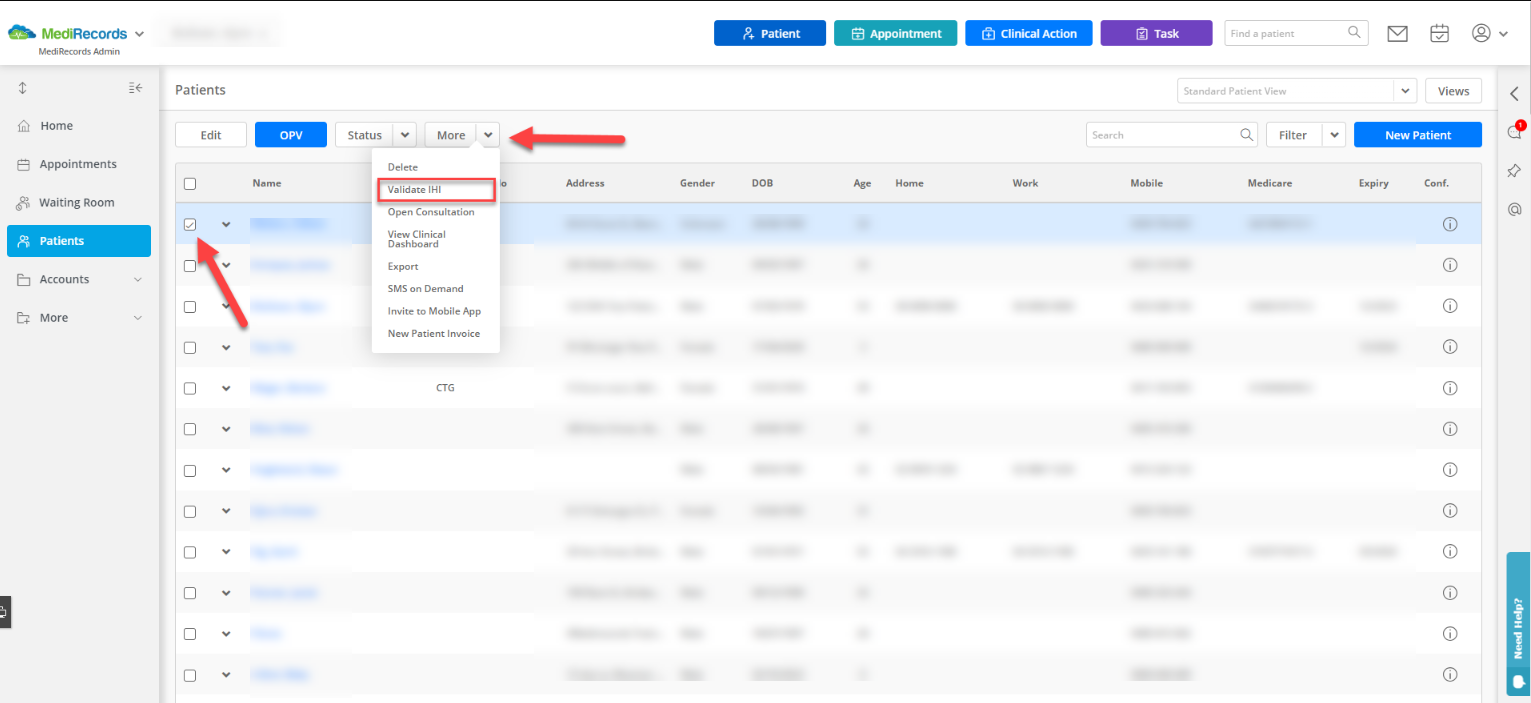1531x703 pixels.
Task: Click the New Patient button
Action: [1417, 134]
